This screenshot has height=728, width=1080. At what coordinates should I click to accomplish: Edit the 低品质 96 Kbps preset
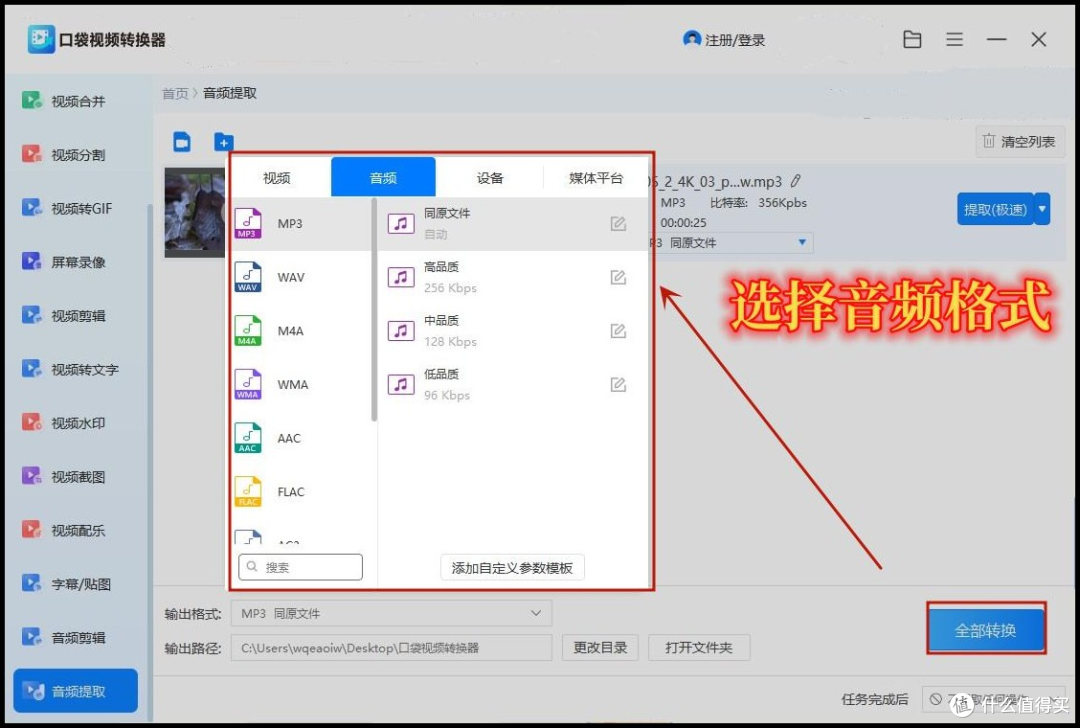click(x=618, y=384)
